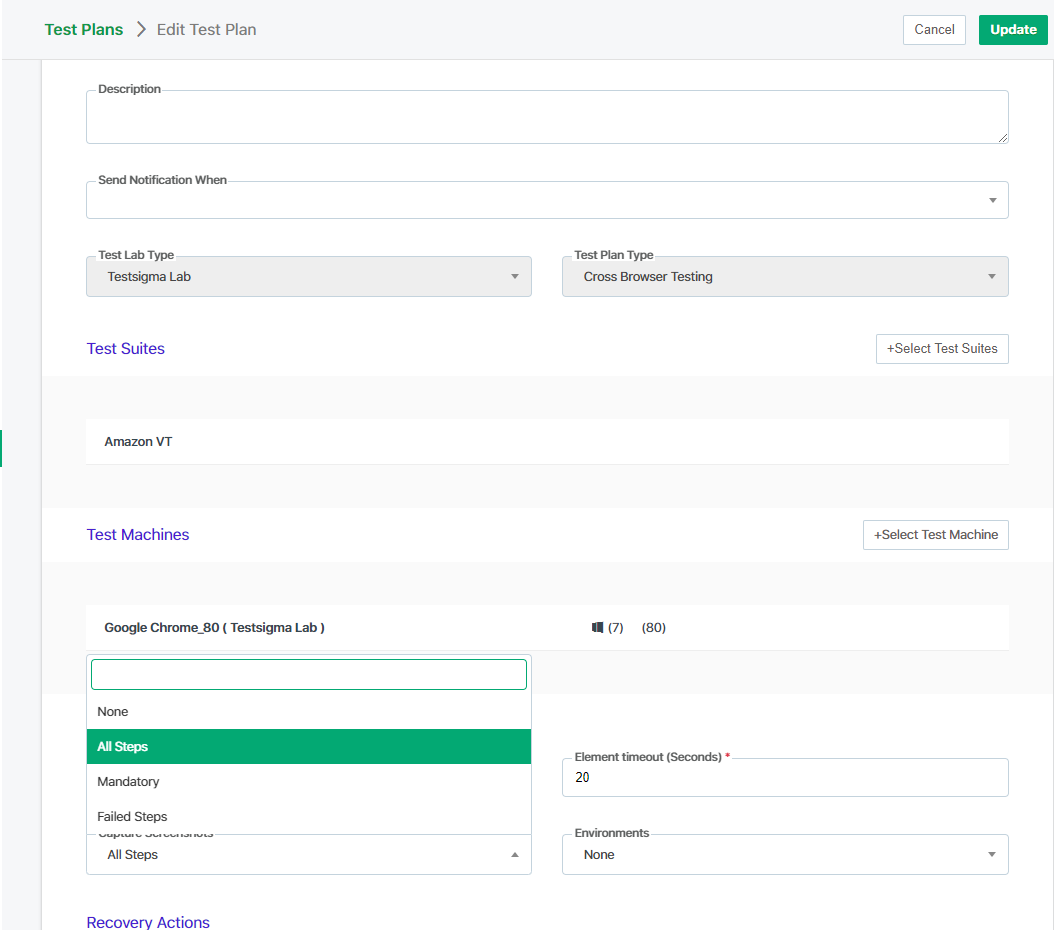Choose Mandatory from screenshot options
1054x930 pixels.
[x=309, y=781]
